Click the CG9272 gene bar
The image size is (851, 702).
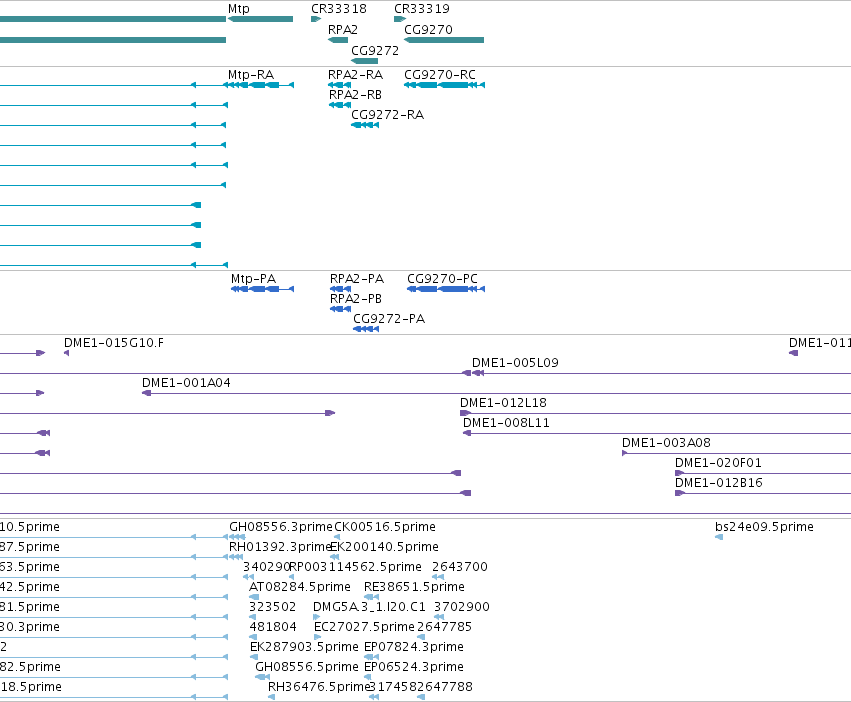[365, 61]
